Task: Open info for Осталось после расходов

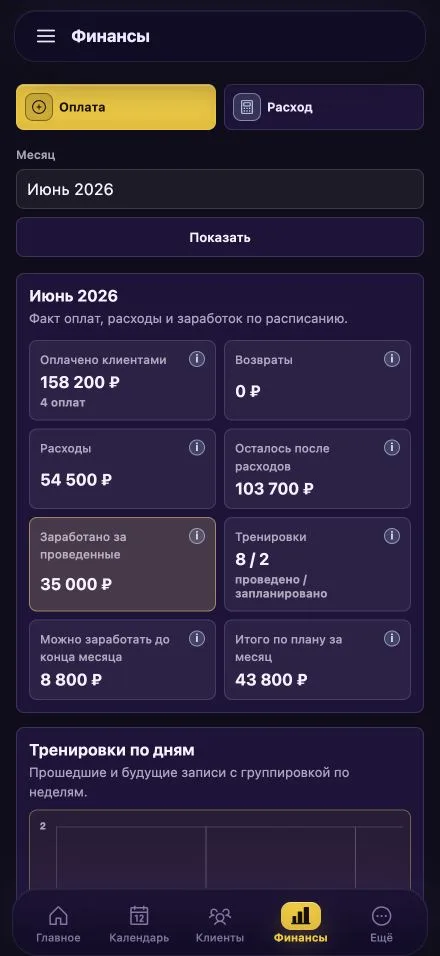Action: tap(392, 448)
